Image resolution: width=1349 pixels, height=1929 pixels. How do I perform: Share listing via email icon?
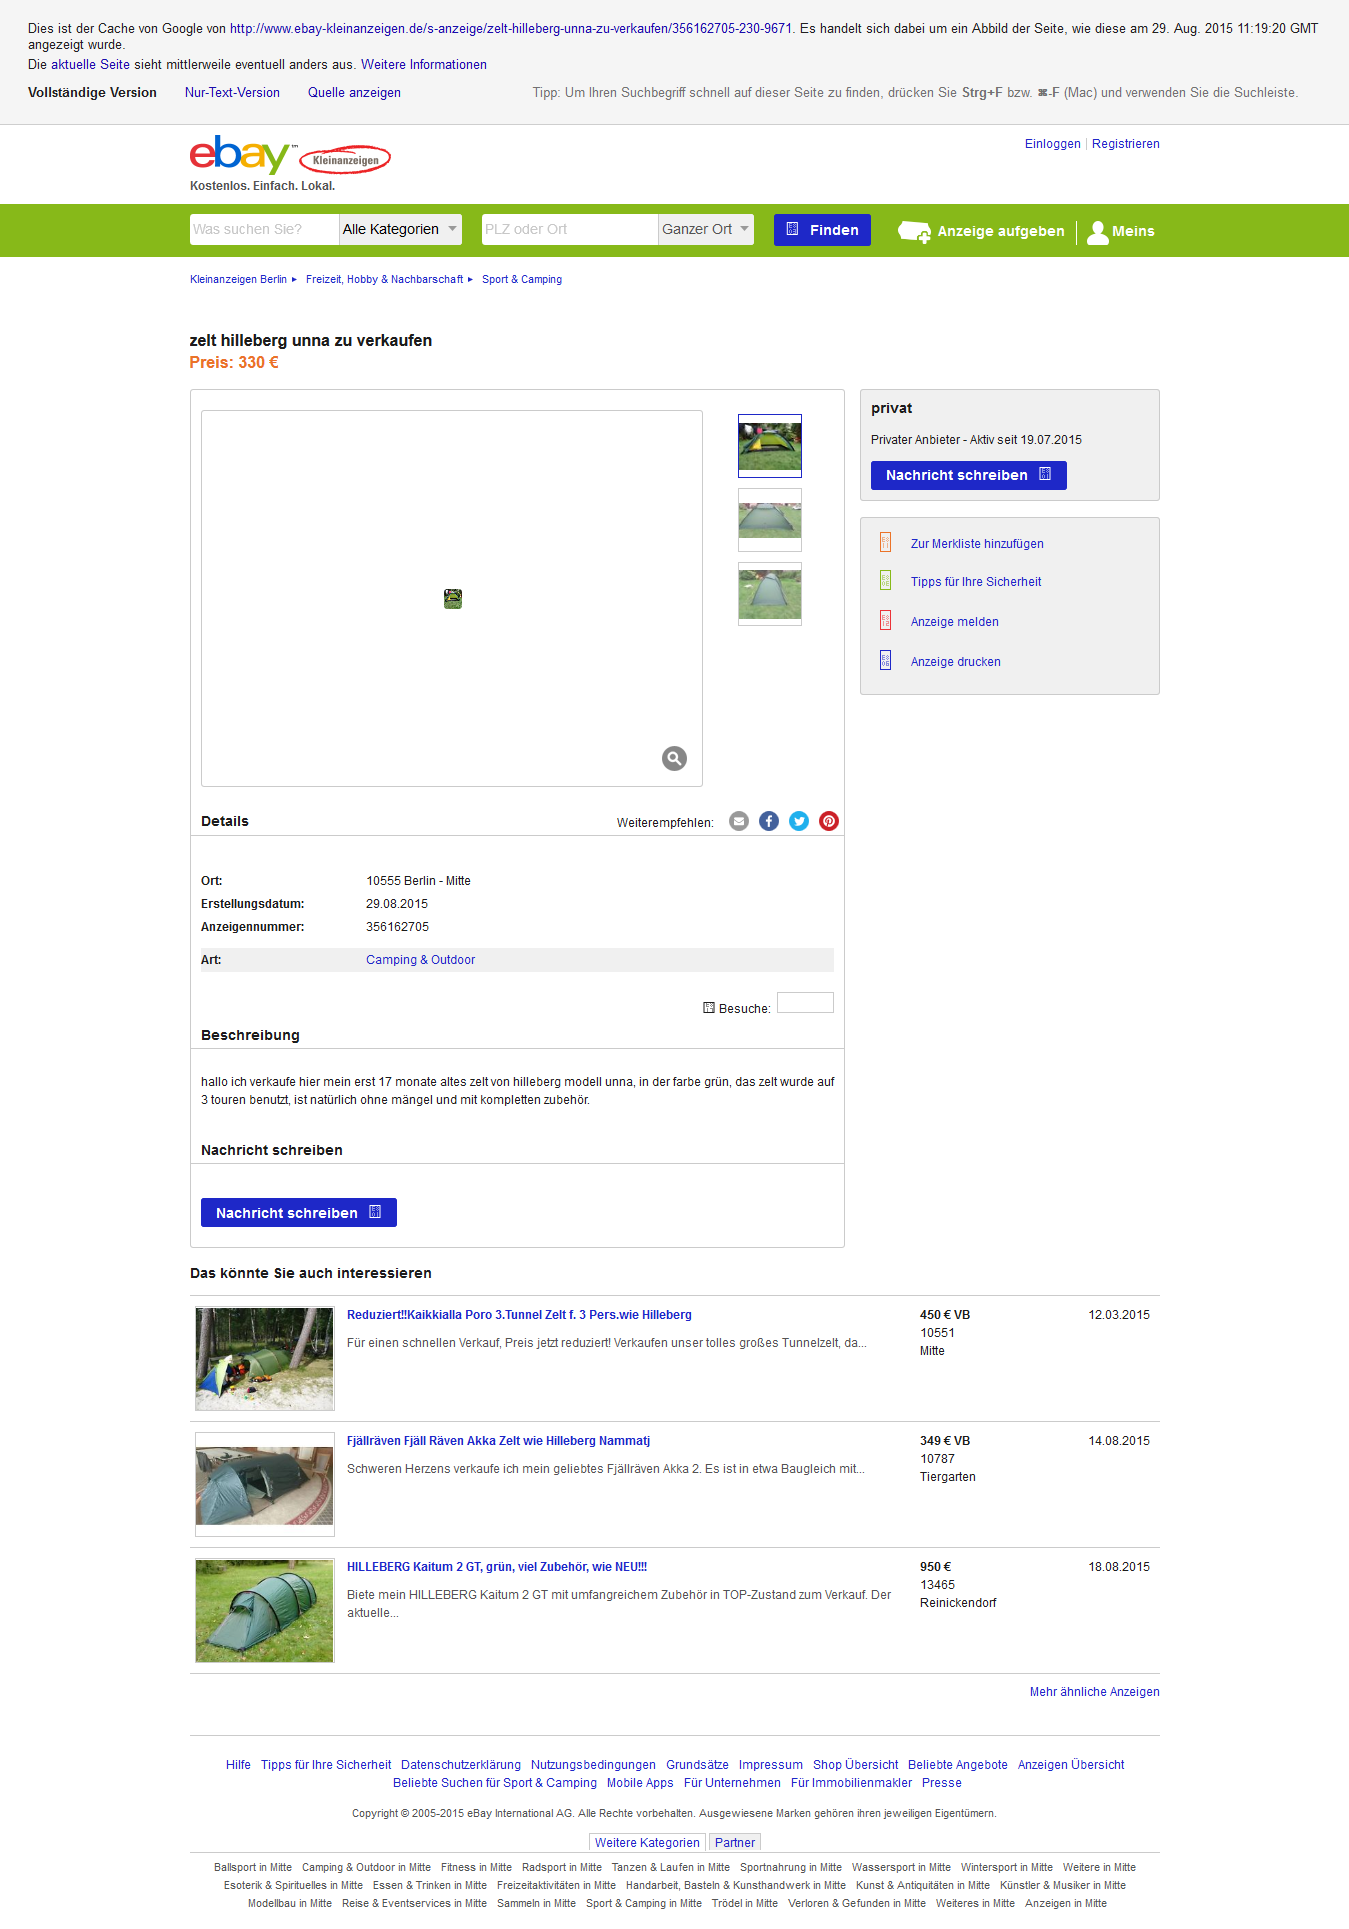[x=739, y=821]
